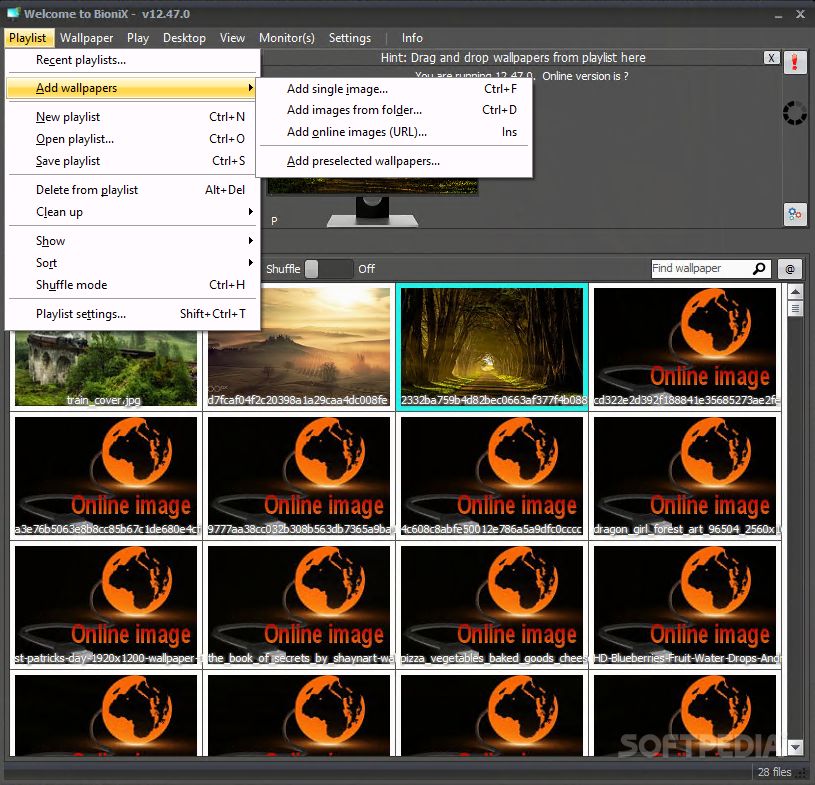This screenshot has width=815, height=785.
Task: Select the train_cover.jpg thumbnail
Action: [106, 368]
